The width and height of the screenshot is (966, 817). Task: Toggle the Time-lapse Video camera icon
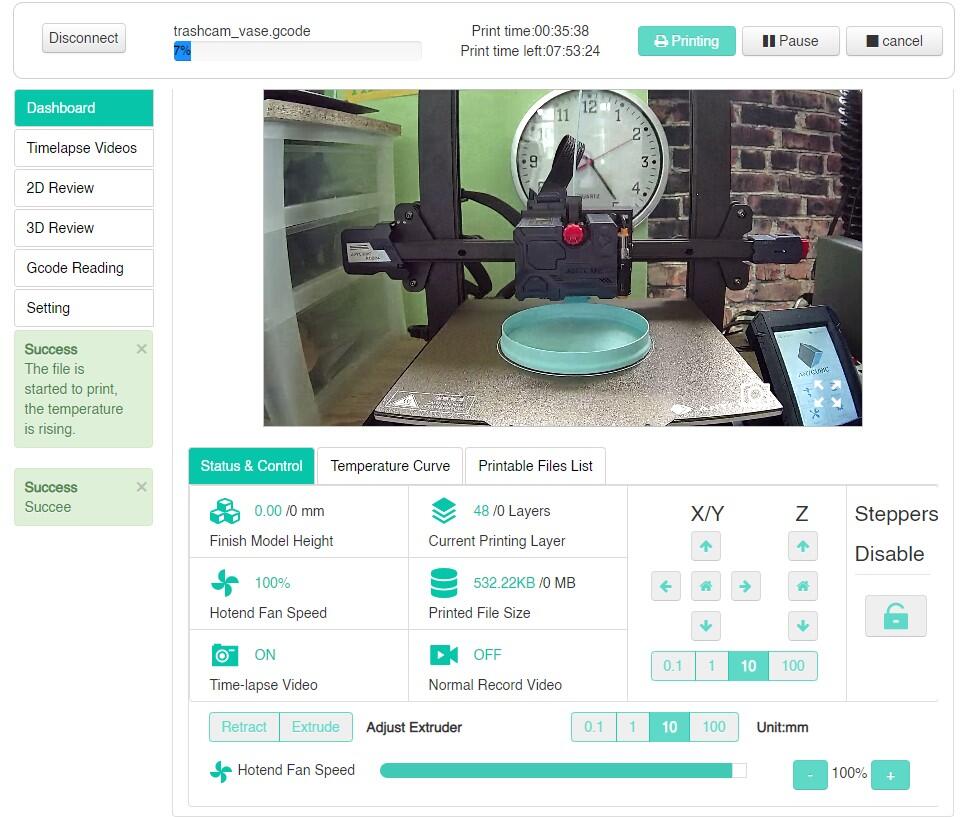pos(225,655)
